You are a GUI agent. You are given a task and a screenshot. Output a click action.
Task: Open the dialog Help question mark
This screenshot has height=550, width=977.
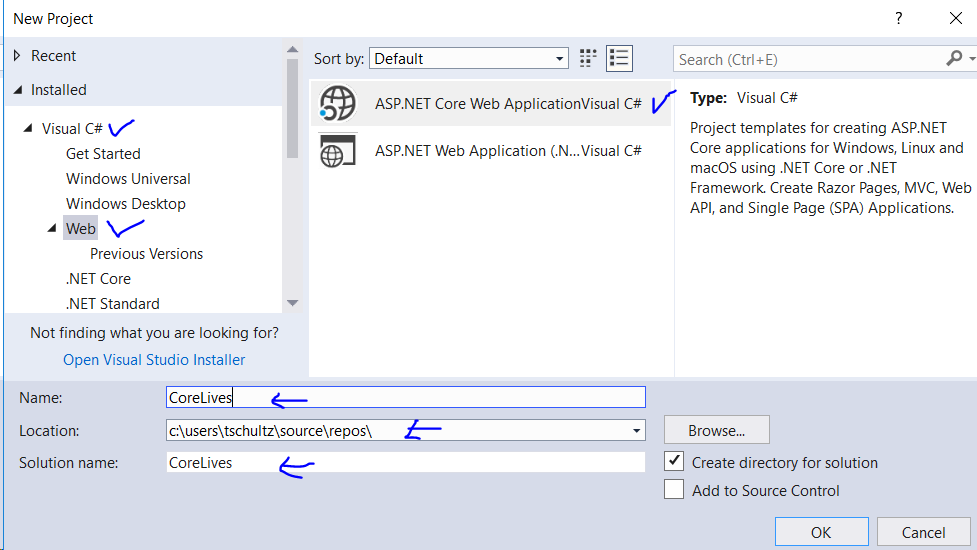898,18
